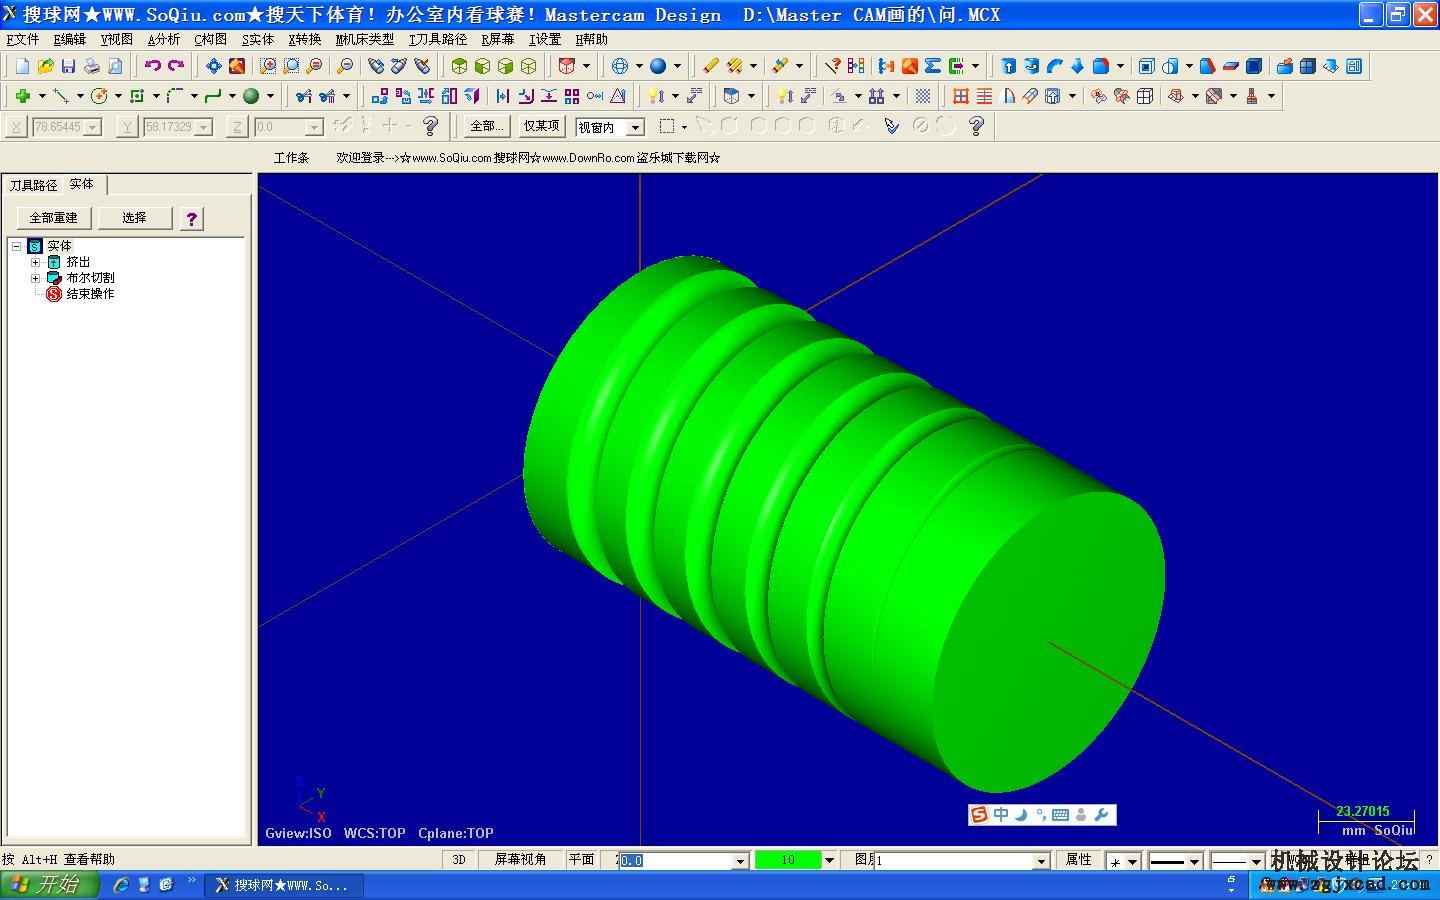This screenshot has height=900, width=1440.
Task: Open the 视窗内 selection dropdown
Action: pyautogui.click(x=635, y=127)
